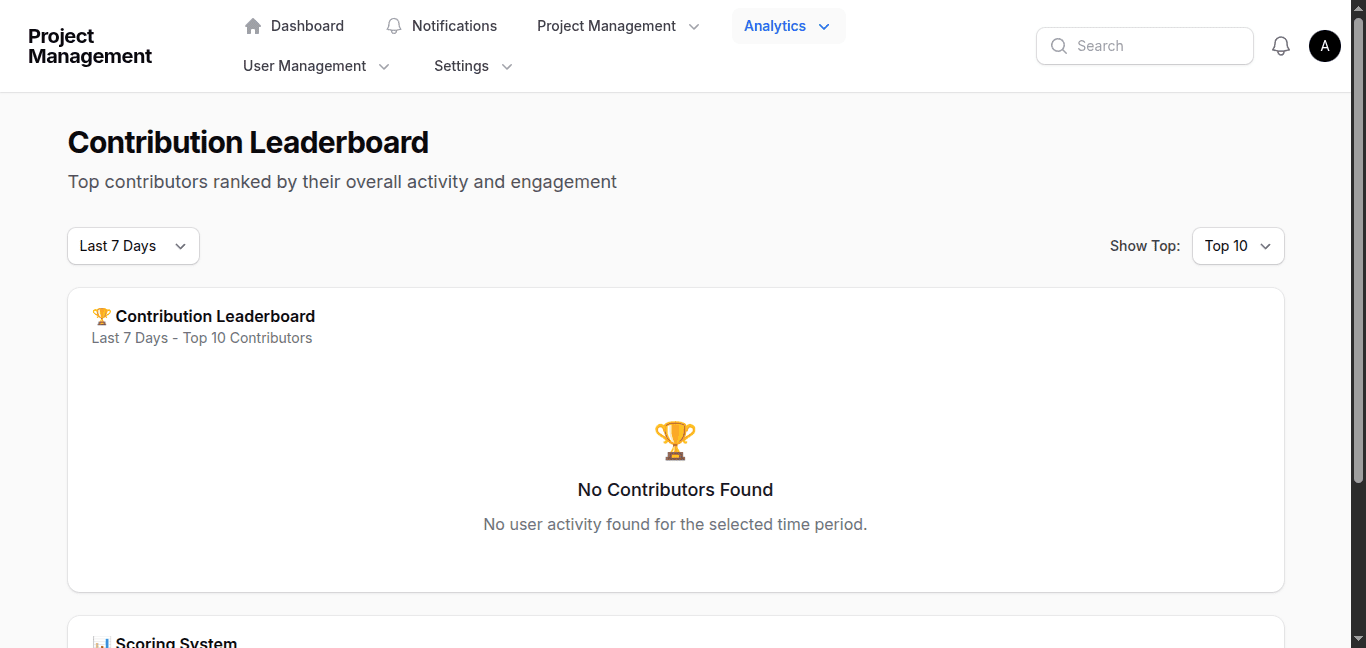Click the notification bell in the top-right corner
Viewport: 1366px width, 648px height.
point(1281,45)
